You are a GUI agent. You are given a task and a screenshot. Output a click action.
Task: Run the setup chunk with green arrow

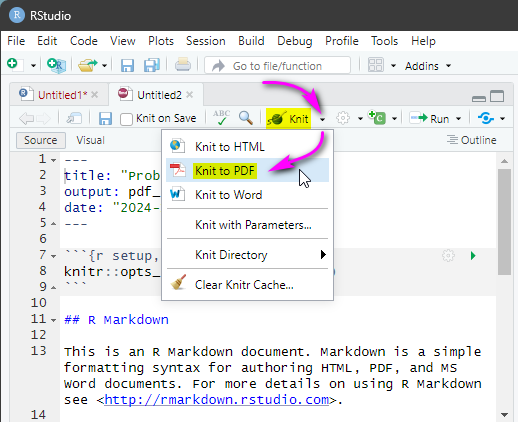click(x=473, y=256)
